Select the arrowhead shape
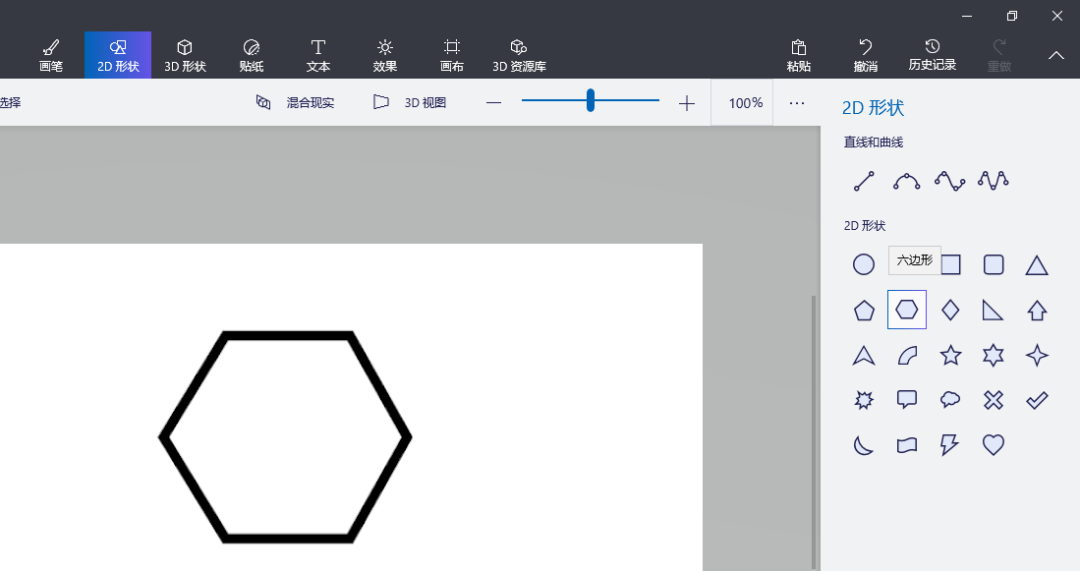The width and height of the screenshot is (1080, 571). [864, 355]
